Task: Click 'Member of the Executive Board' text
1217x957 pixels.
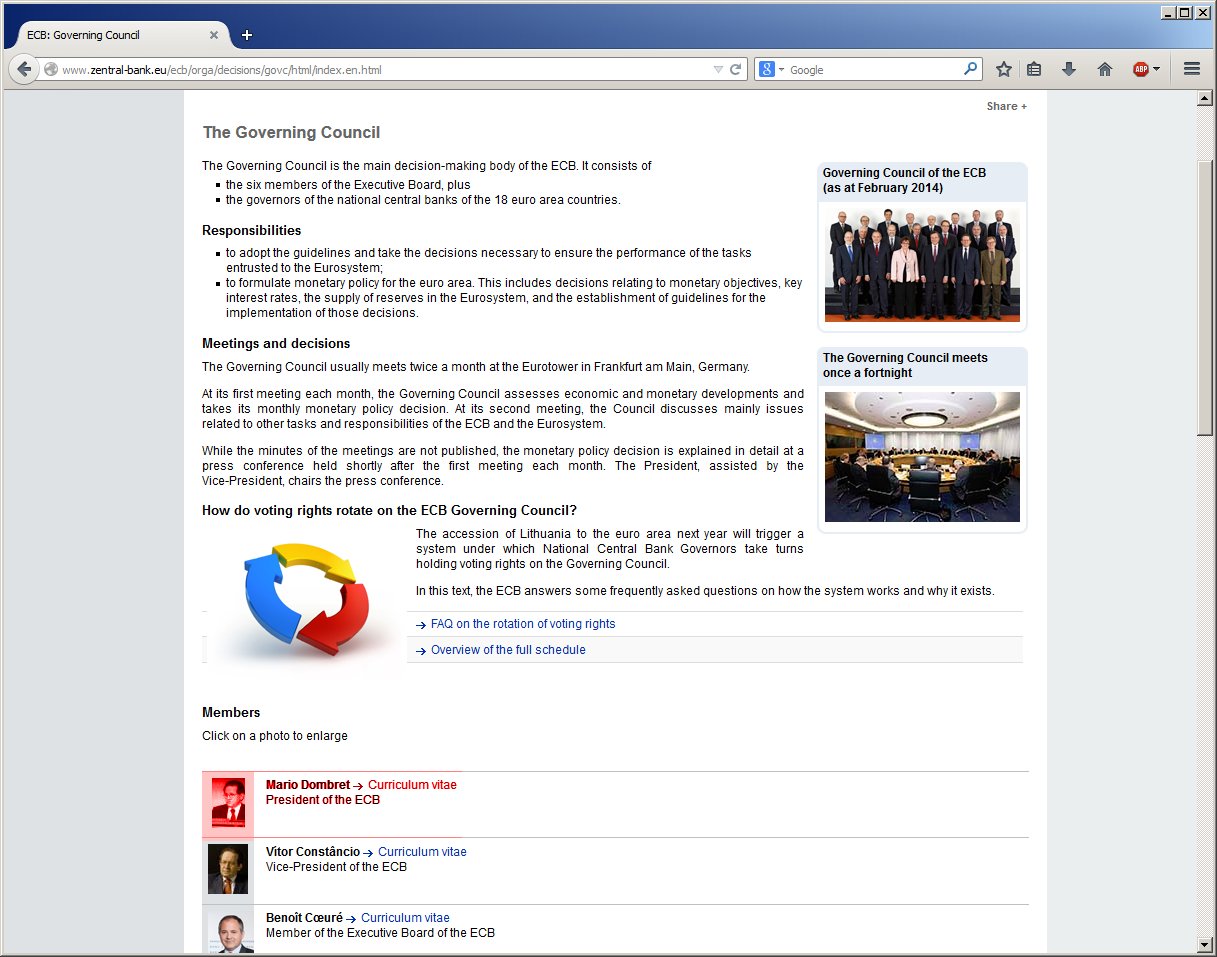Action: pos(380,933)
